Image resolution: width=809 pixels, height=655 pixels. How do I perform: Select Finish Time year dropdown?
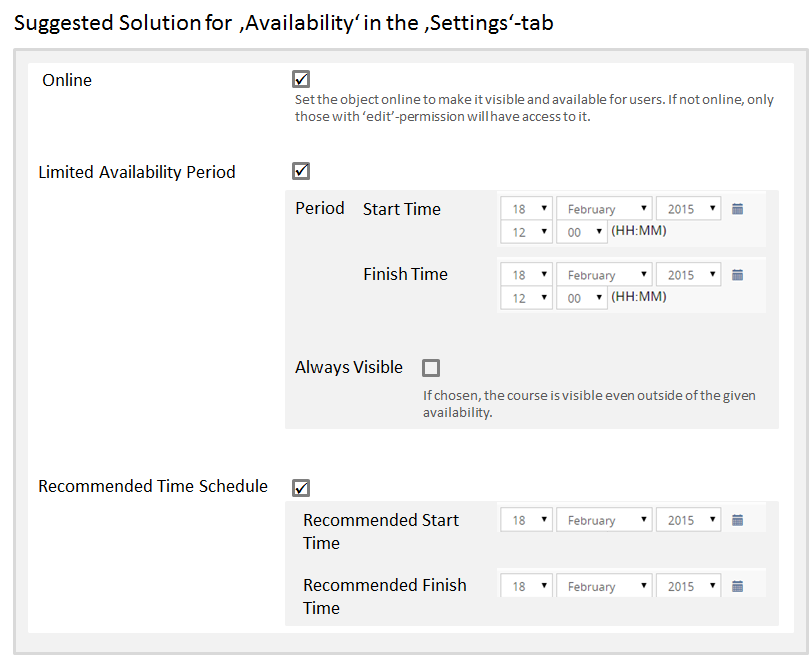(x=688, y=275)
